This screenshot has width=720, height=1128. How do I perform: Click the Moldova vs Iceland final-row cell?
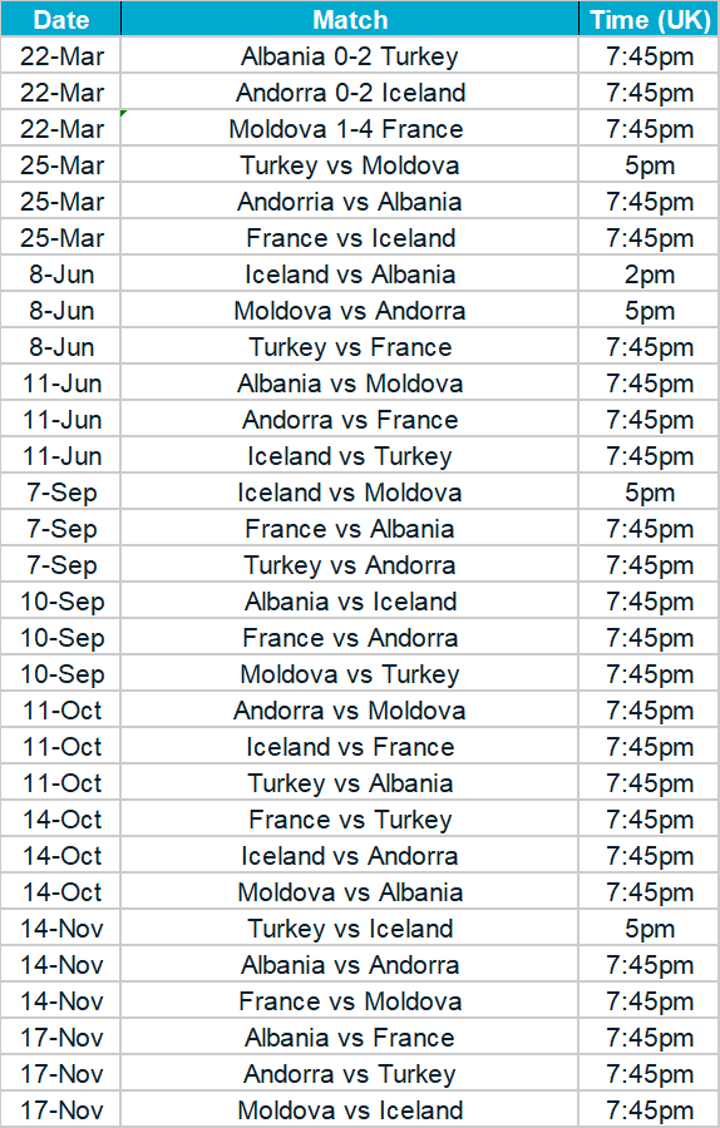(x=349, y=1110)
